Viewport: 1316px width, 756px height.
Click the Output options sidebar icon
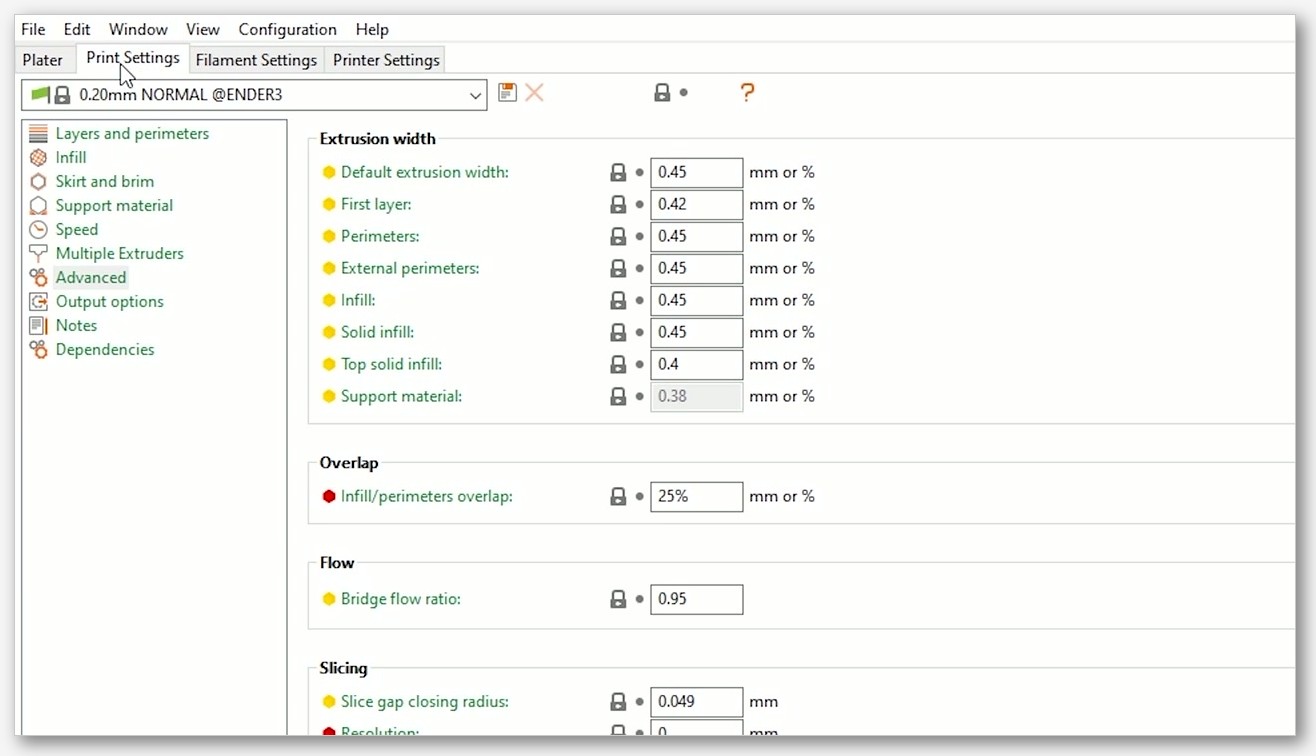coord(38,302)
